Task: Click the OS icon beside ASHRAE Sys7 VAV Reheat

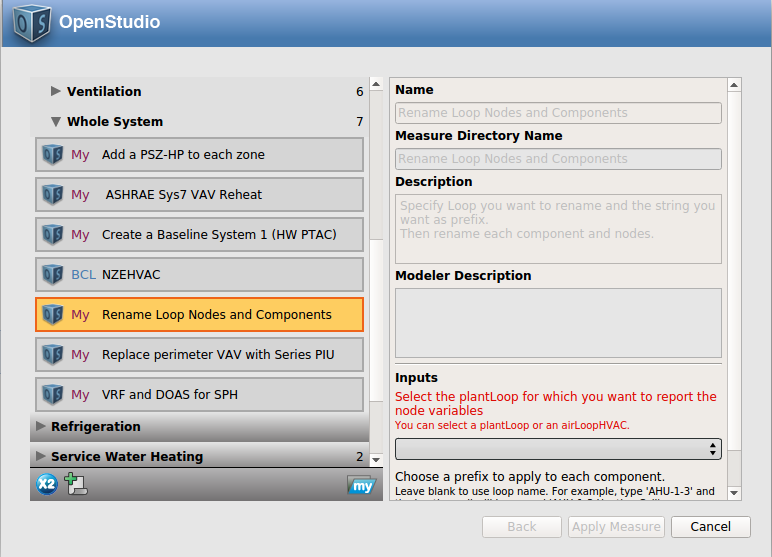Action: click(53, 195)
